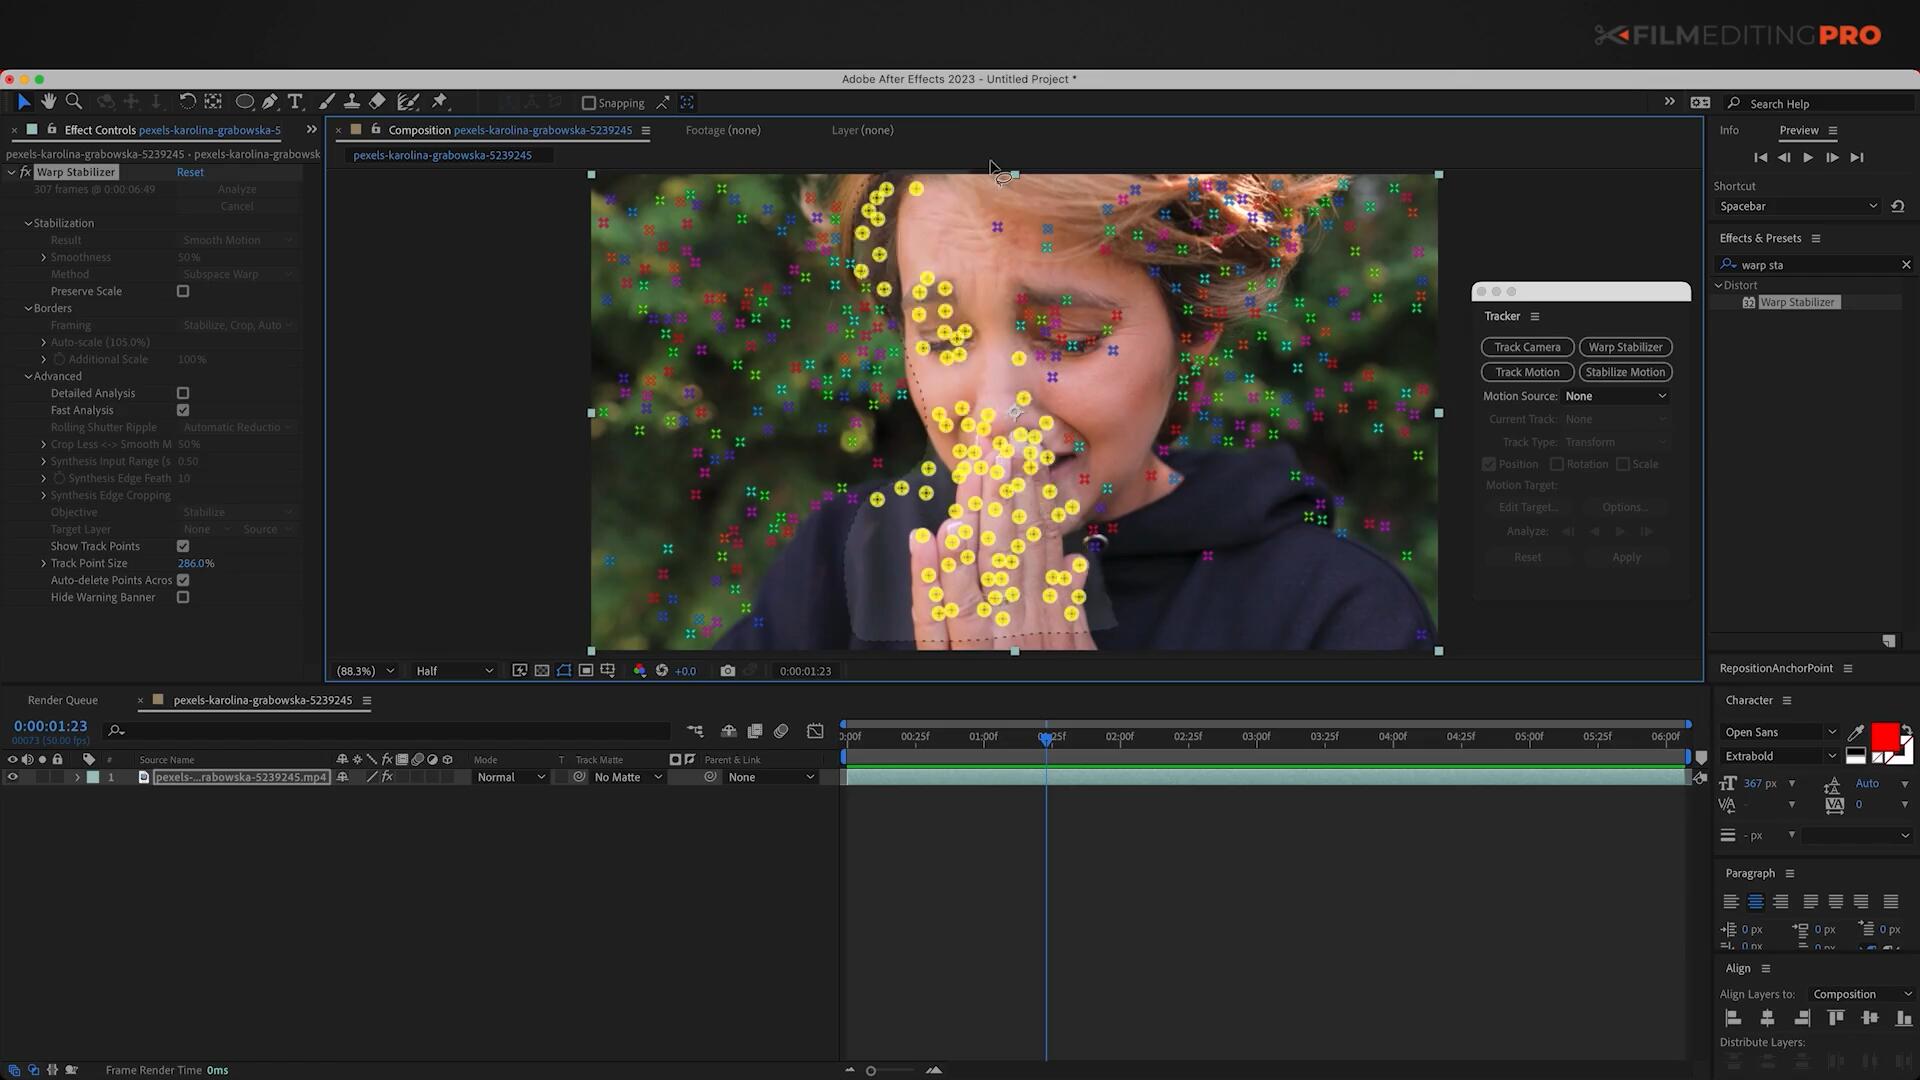1920x1080 pixels.
Task: Click the Track Camera button
Action: [1527, 347]
